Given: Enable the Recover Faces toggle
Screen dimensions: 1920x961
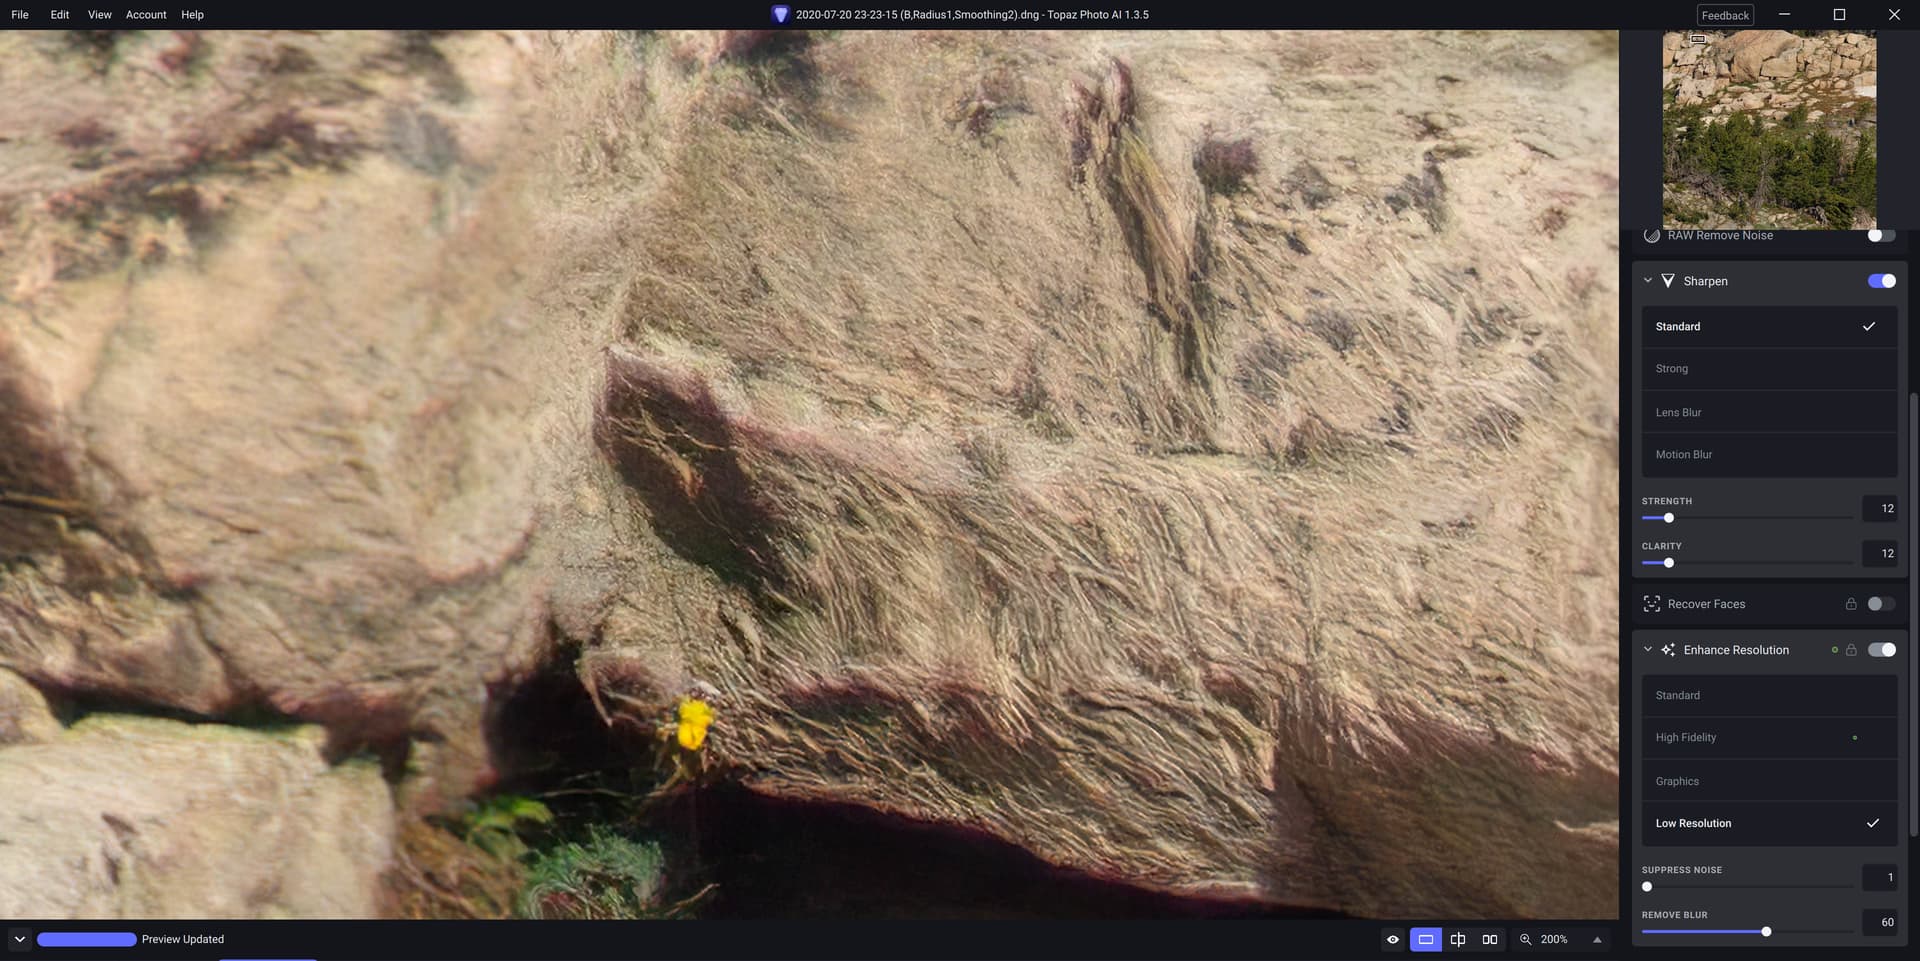Looking at the screenshot, I should pyautogui.click(x=1881, y=604).
